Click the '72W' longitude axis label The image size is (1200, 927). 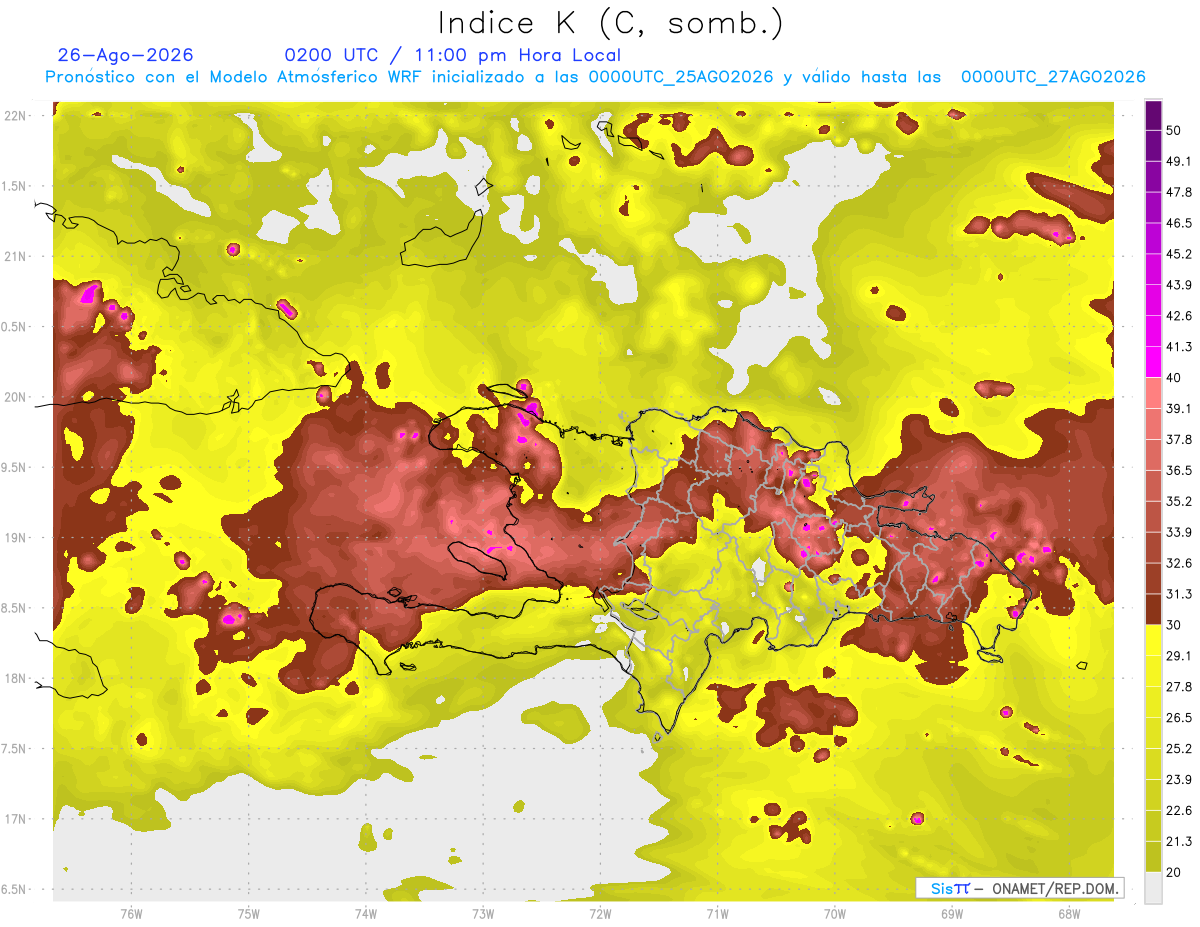(x=600, y=914)
